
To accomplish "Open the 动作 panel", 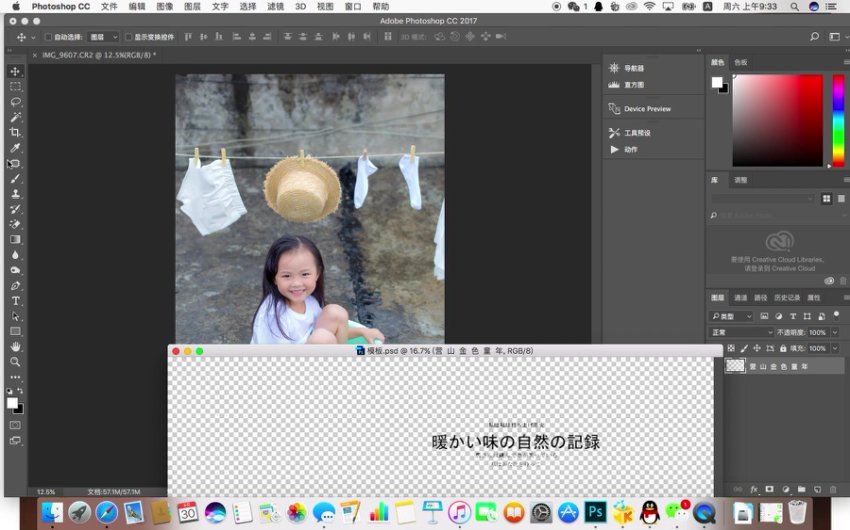I will pos(623,150).
